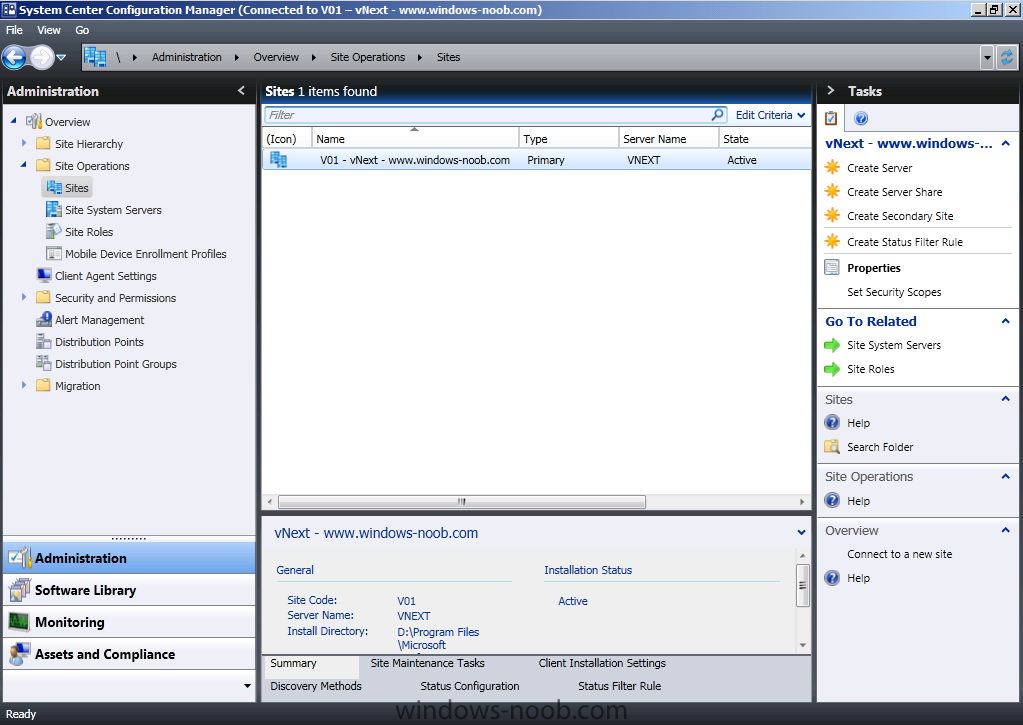Switch to Software Library workspace
This screenshot has width=1023, height=725.
click(x=129, y=590)
